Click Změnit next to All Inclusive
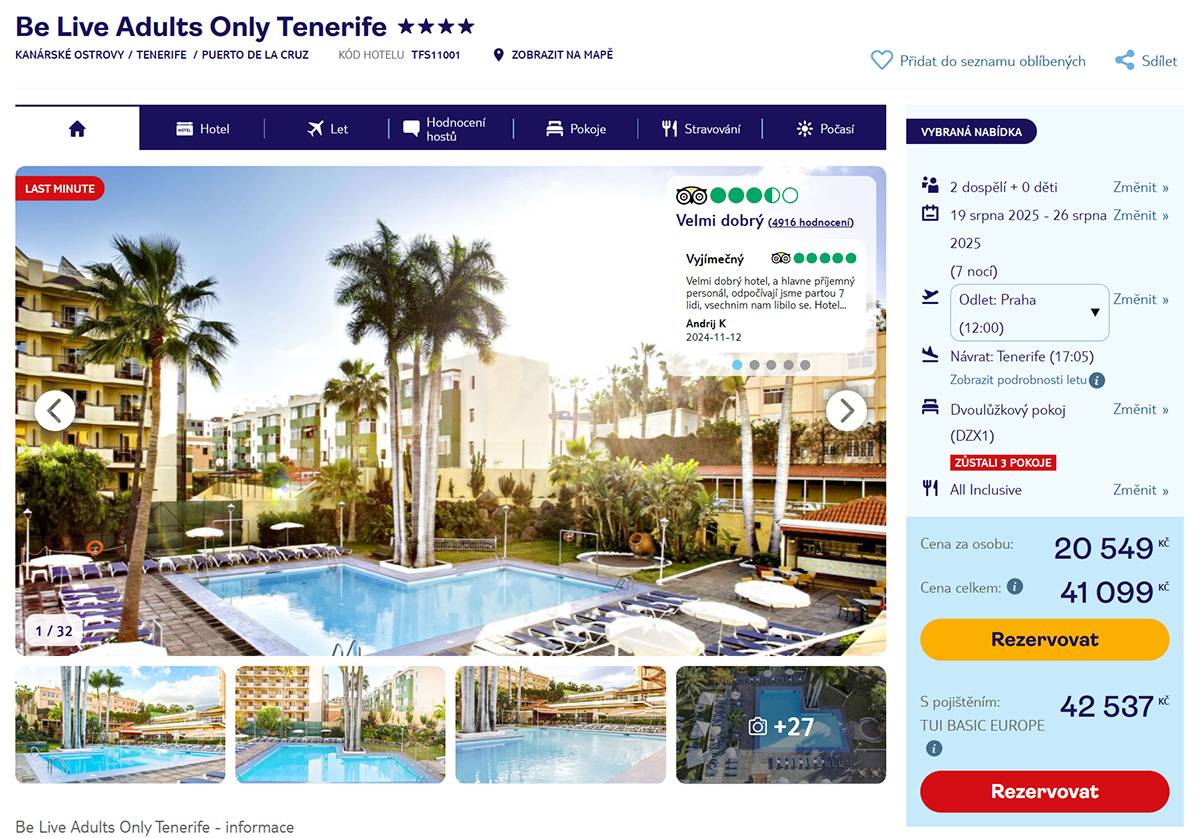 [1141, 490]
